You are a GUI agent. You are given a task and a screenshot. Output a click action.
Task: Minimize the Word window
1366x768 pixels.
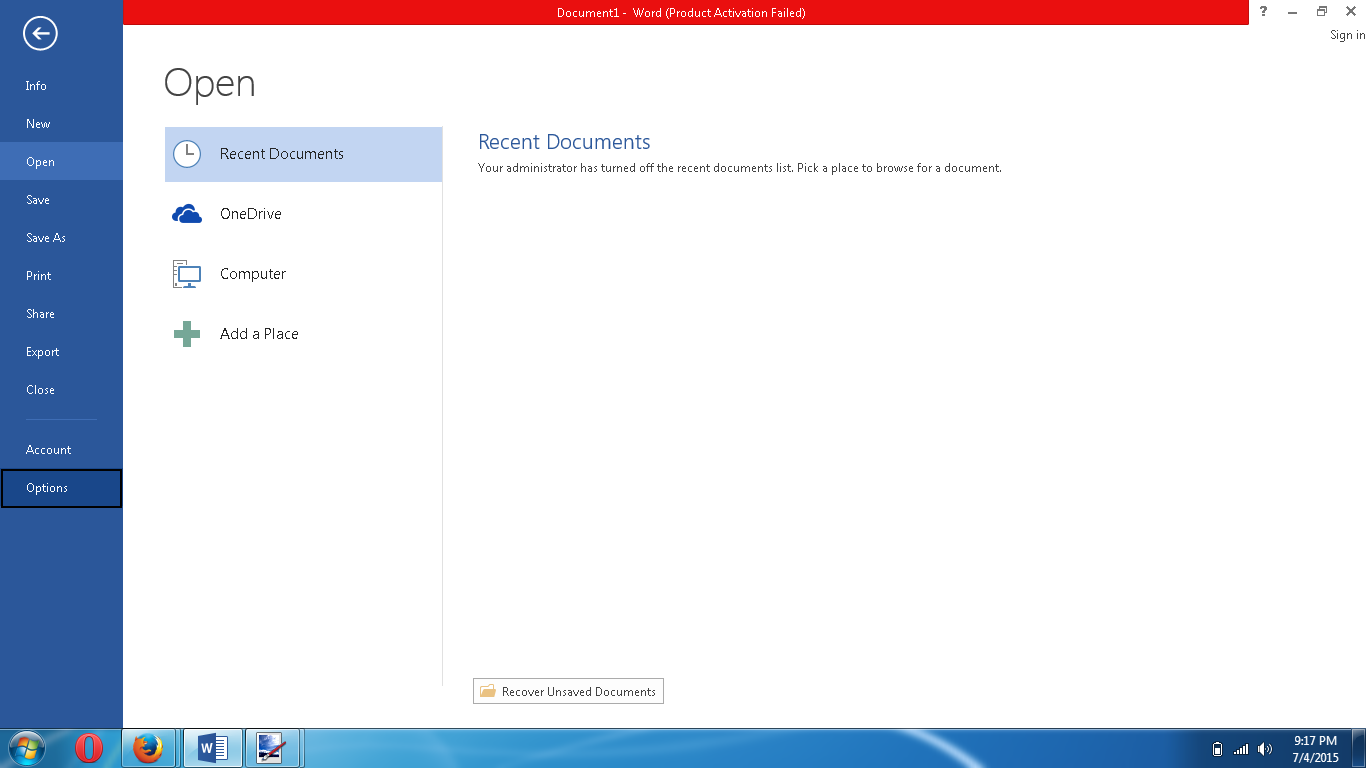[x=1293, y=11]
